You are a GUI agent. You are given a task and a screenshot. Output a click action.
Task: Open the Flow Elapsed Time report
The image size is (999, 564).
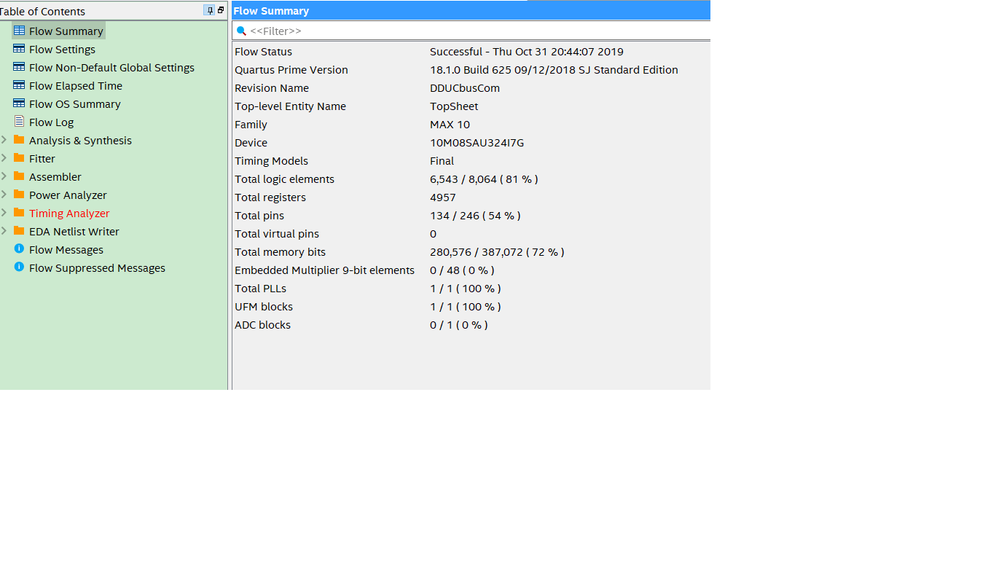(75, 85)
